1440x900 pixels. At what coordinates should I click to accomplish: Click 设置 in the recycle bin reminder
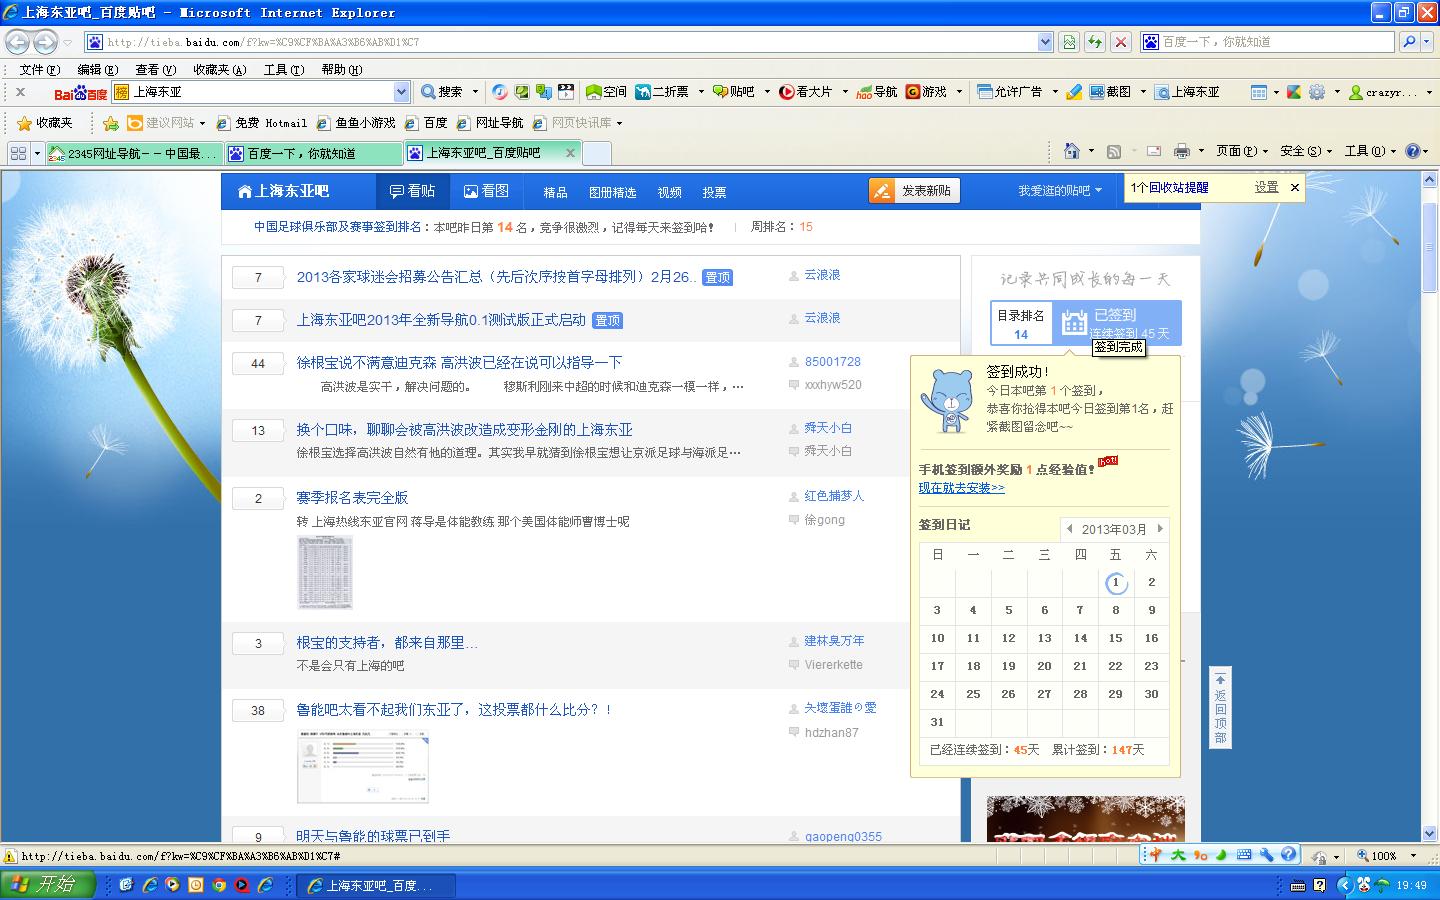[x=1267, y=187]
